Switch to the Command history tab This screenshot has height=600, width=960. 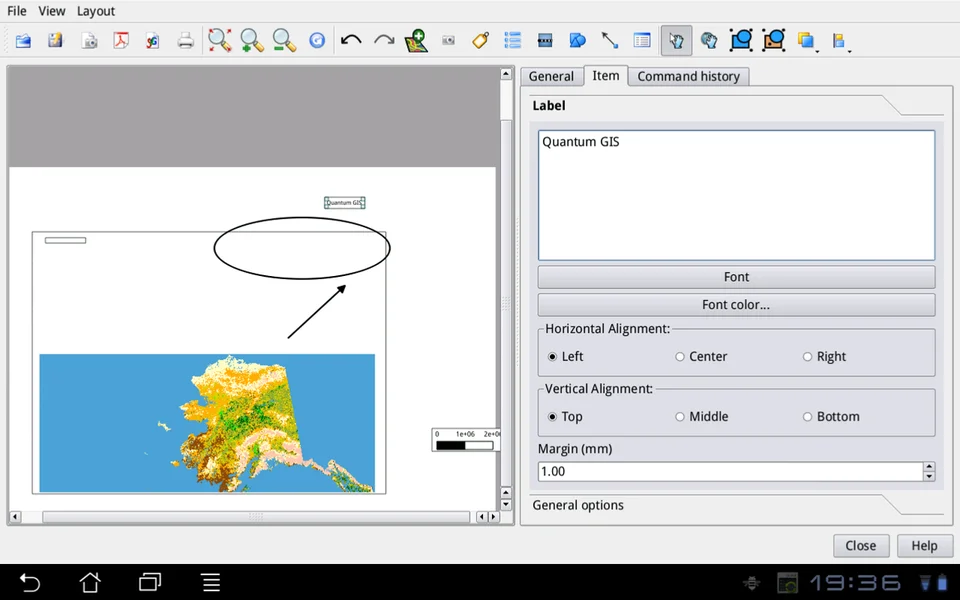coord(688,76)
